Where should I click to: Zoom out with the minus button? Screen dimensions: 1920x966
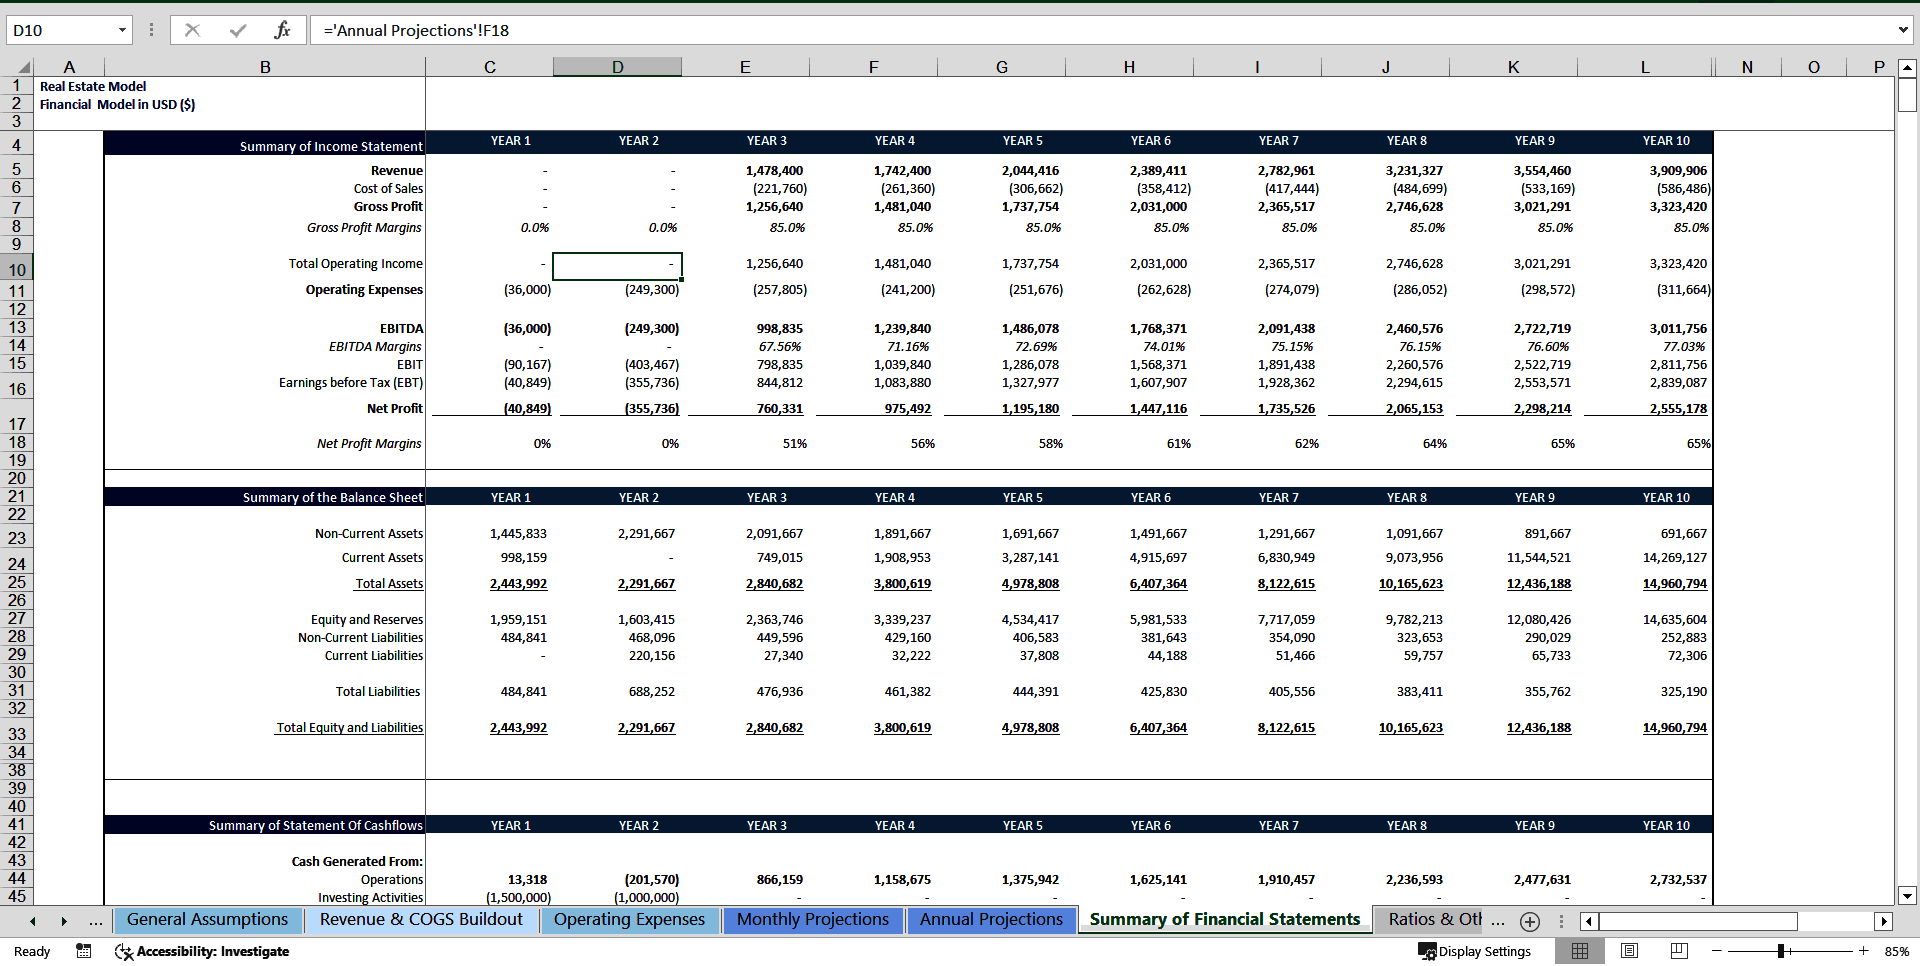pos(1717,951)
